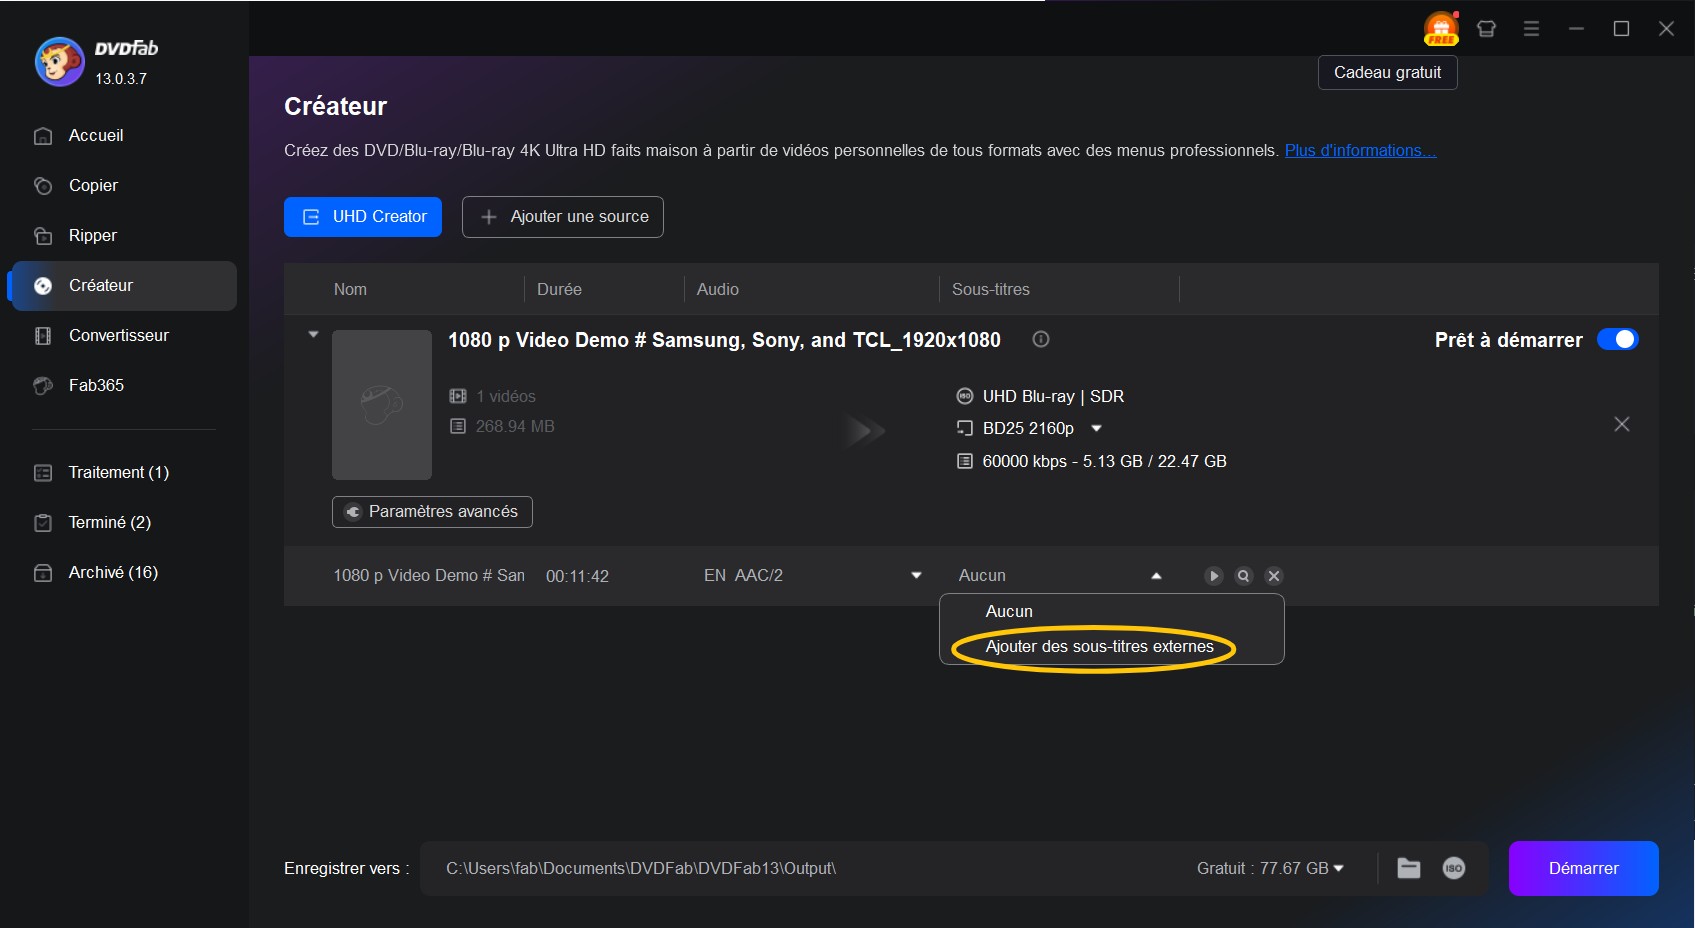Click the Enregistrer vers label
The image size is (1695, 928).
(346, 868)
